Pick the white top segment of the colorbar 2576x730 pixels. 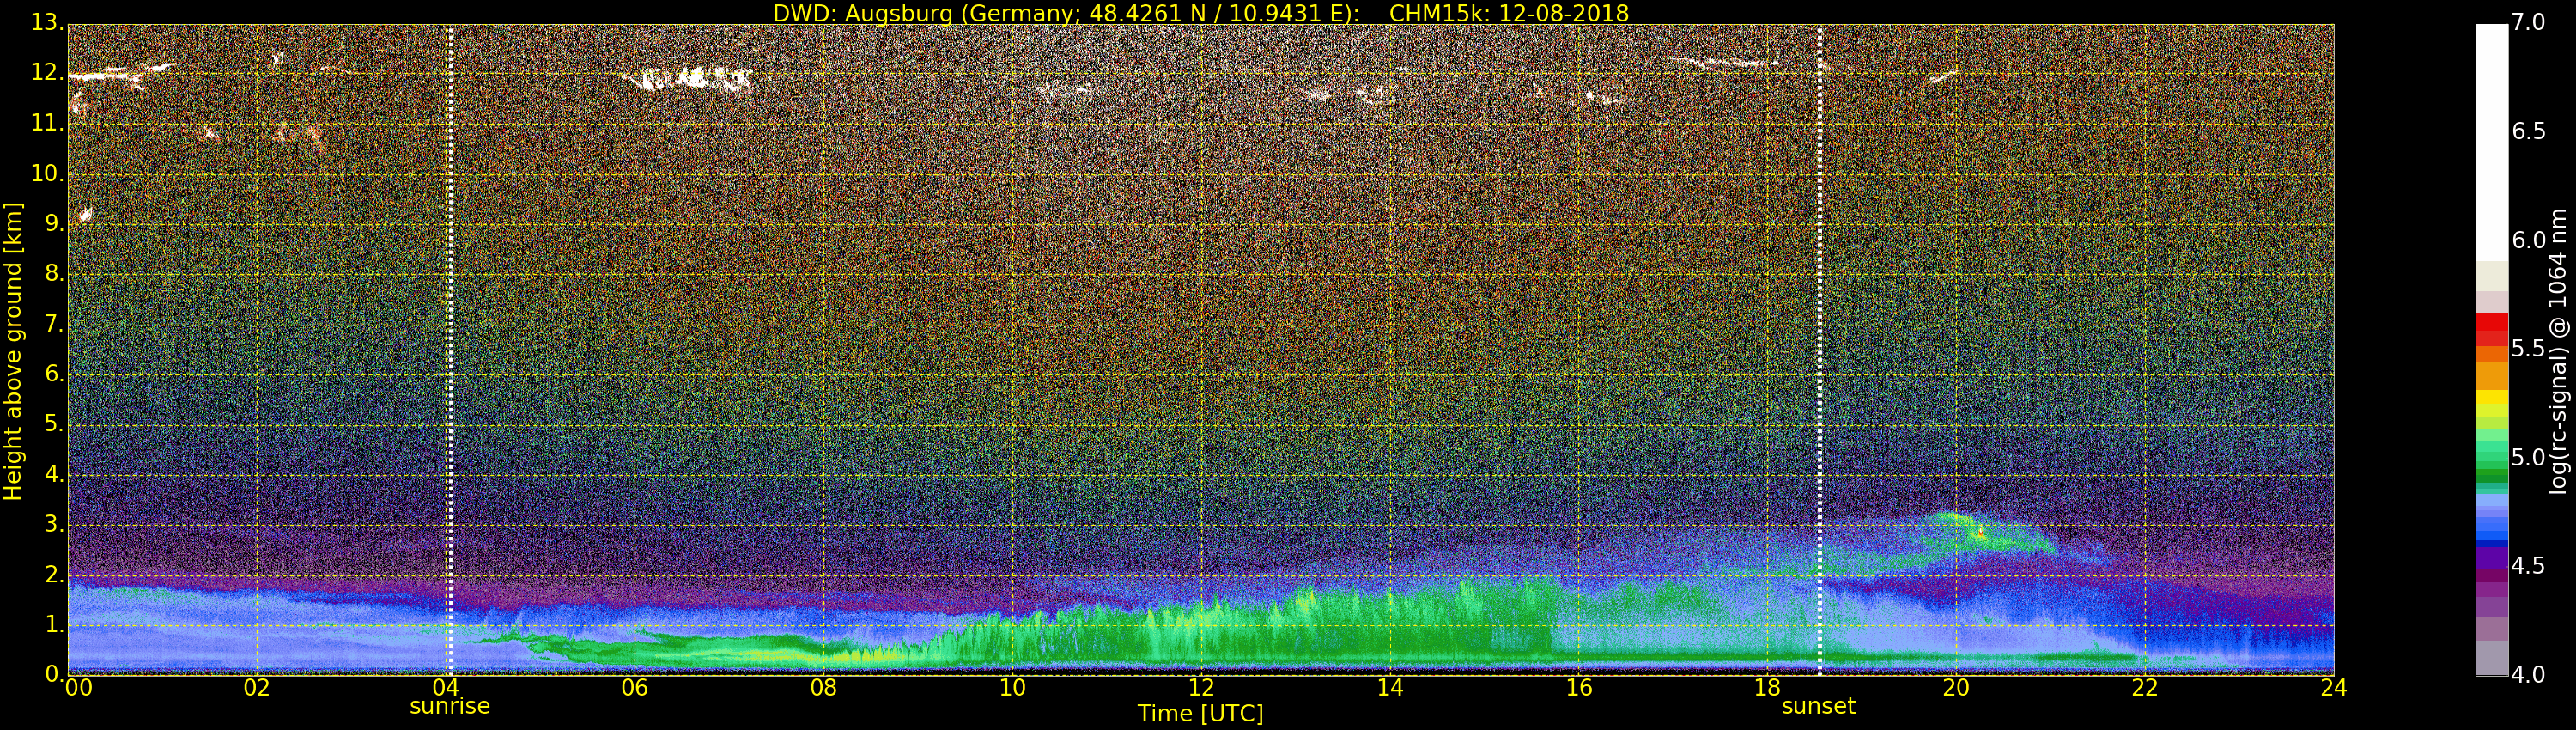coord(2491,143)
